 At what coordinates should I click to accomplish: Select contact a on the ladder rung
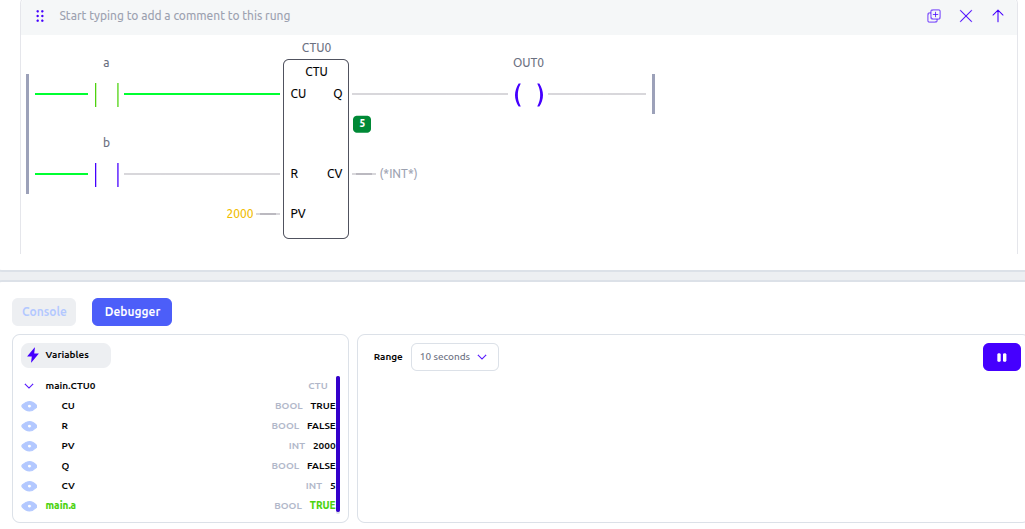coord(107,94)
